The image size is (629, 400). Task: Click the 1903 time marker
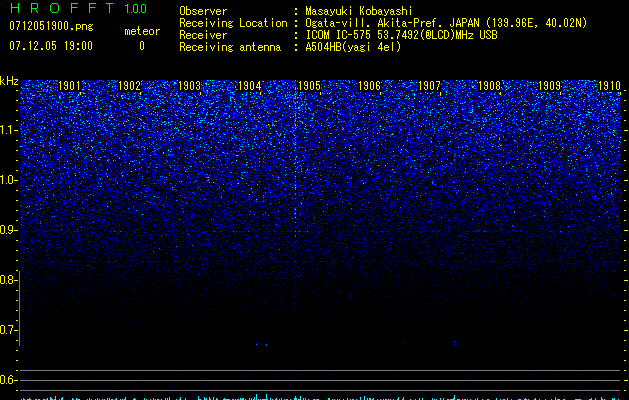pyautogui.click(x=189, y=86)
